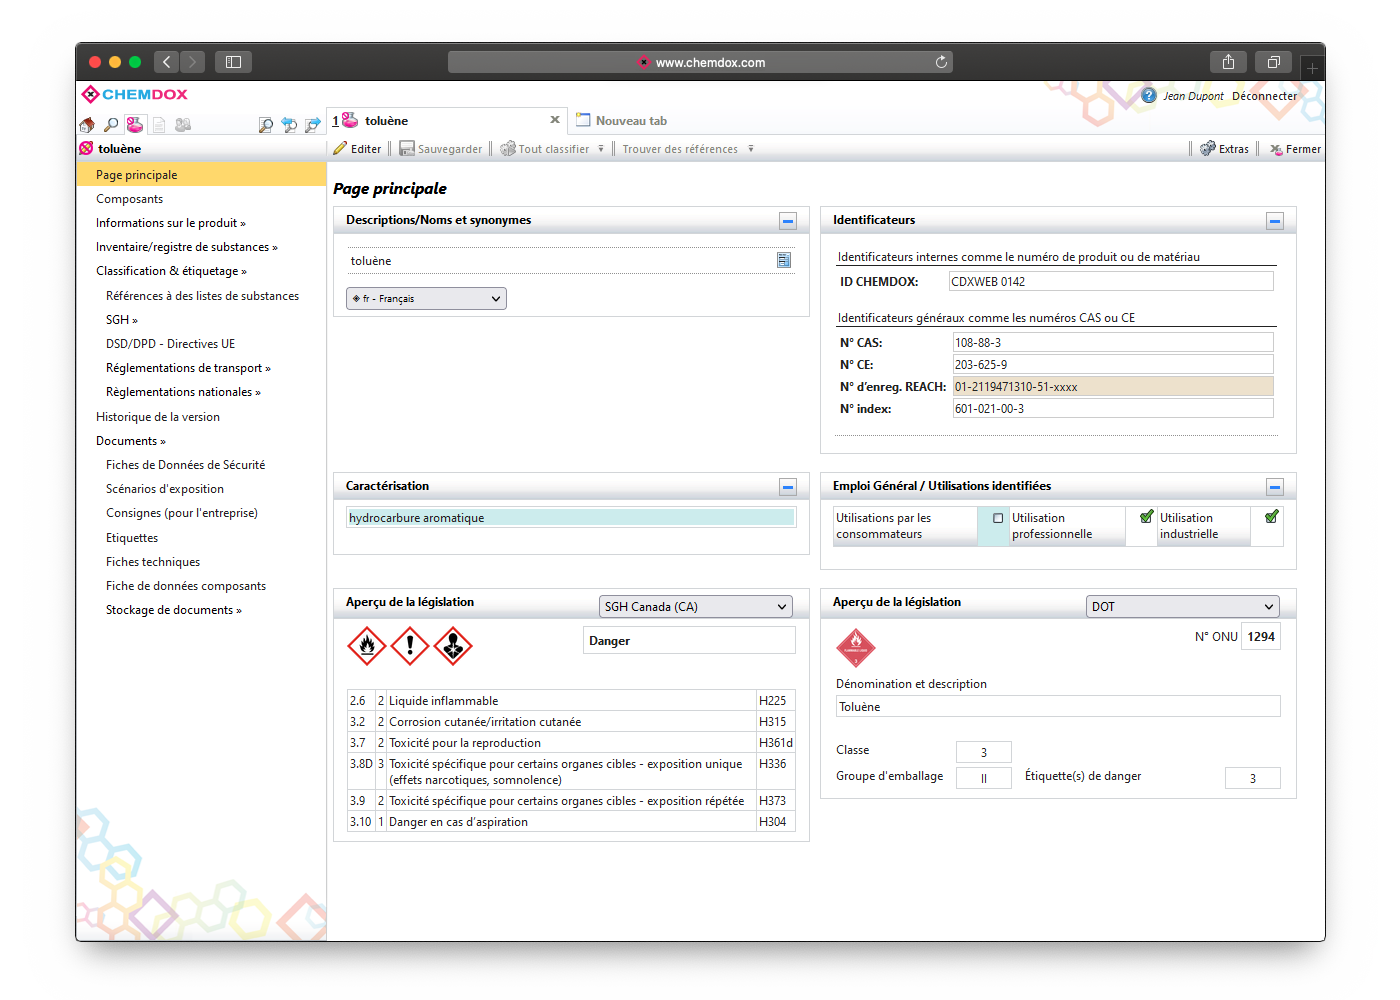Click the health hazard pictogram
This screenshot has height=1000, width=1400.
(x=453, y=646)
